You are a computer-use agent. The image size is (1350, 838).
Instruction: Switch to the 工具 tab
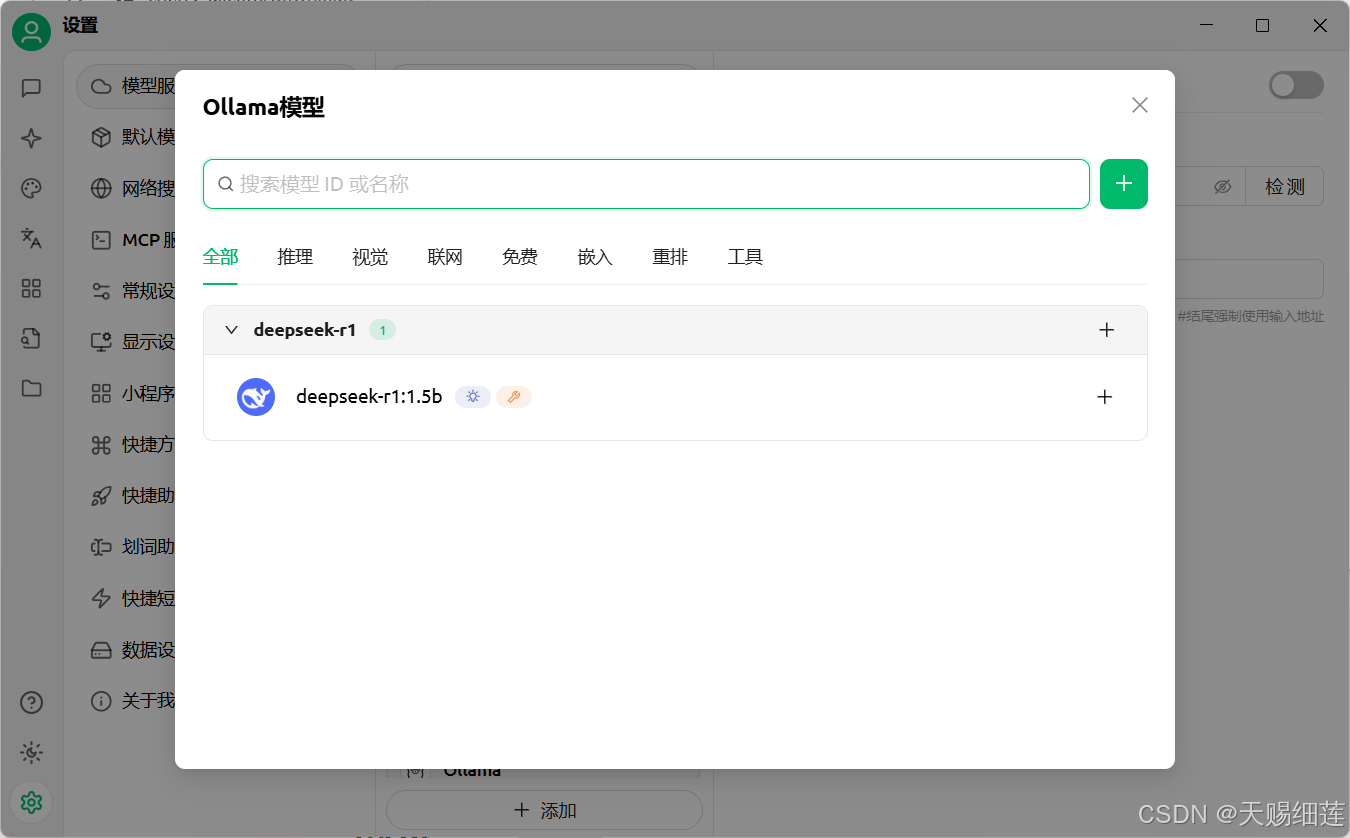click(745, 257)
